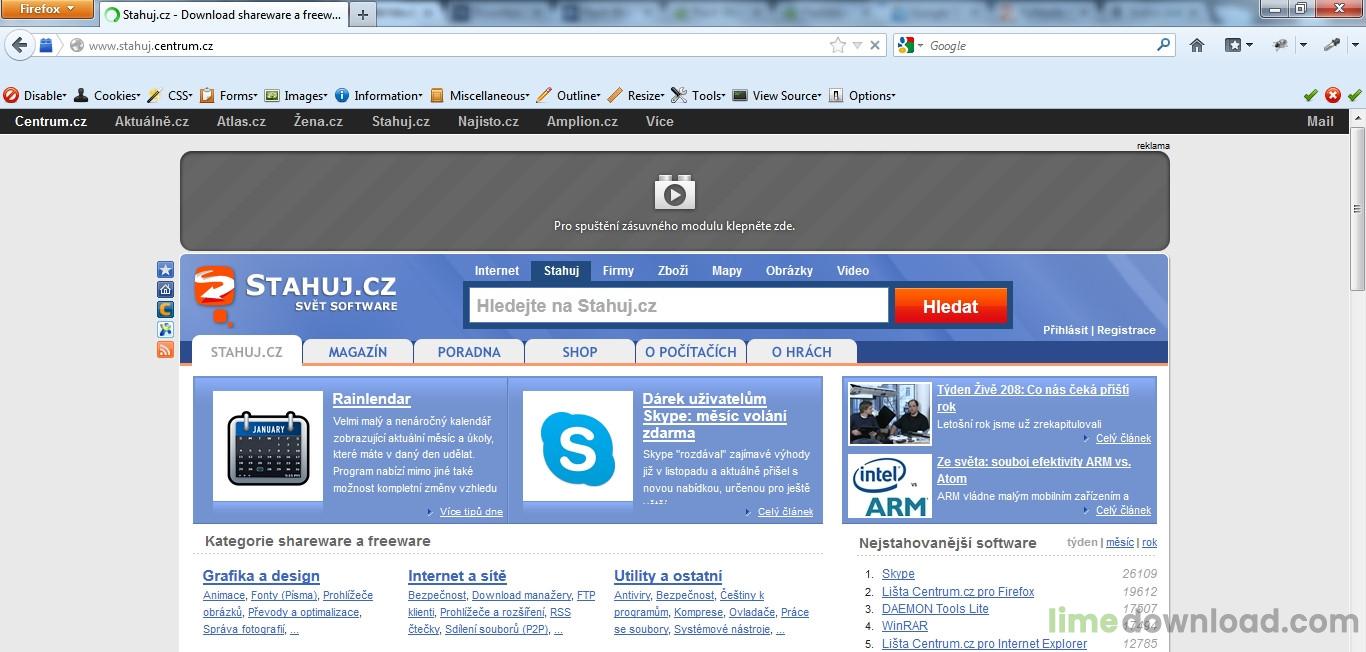Open a new browser tab
Image resolution: width=1366 pixels, height=652 pixels.
pyautogui.click(x=362, y=15)
